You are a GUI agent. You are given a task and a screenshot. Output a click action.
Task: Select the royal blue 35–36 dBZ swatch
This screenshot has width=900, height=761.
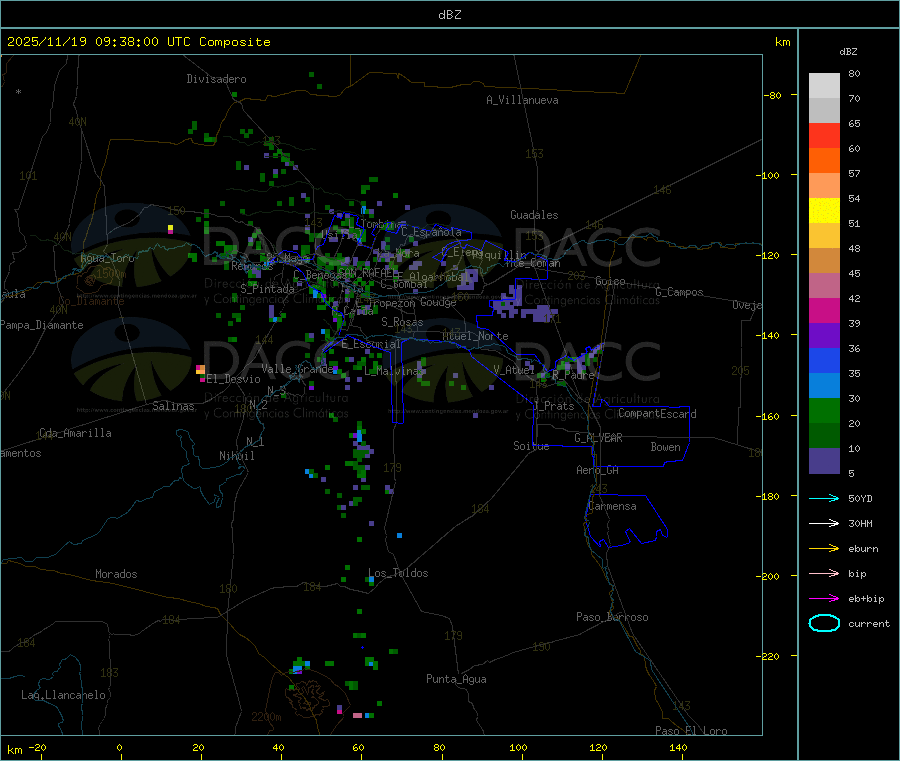click(824, 360)
